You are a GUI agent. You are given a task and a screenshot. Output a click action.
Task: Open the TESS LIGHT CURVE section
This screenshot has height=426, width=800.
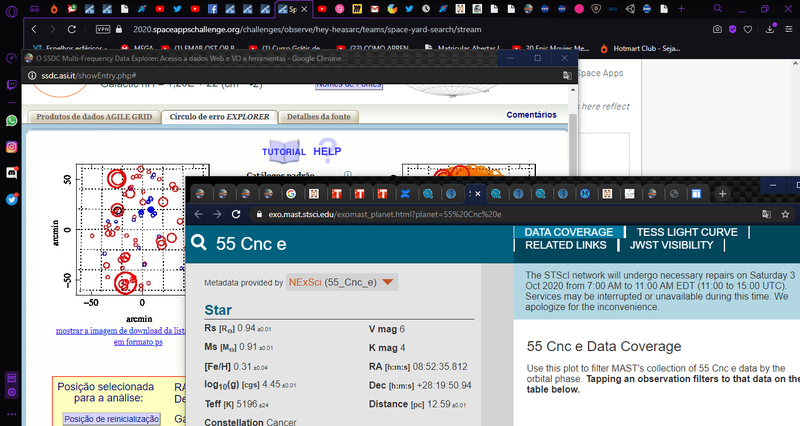tap(687, 232)
